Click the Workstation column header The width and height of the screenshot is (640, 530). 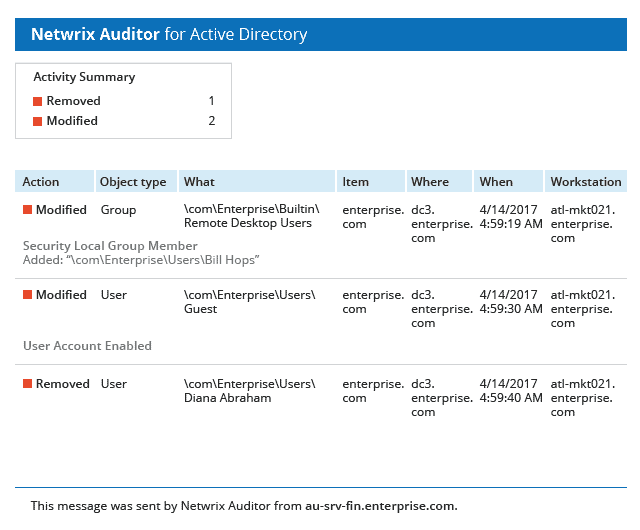point(586,182)
